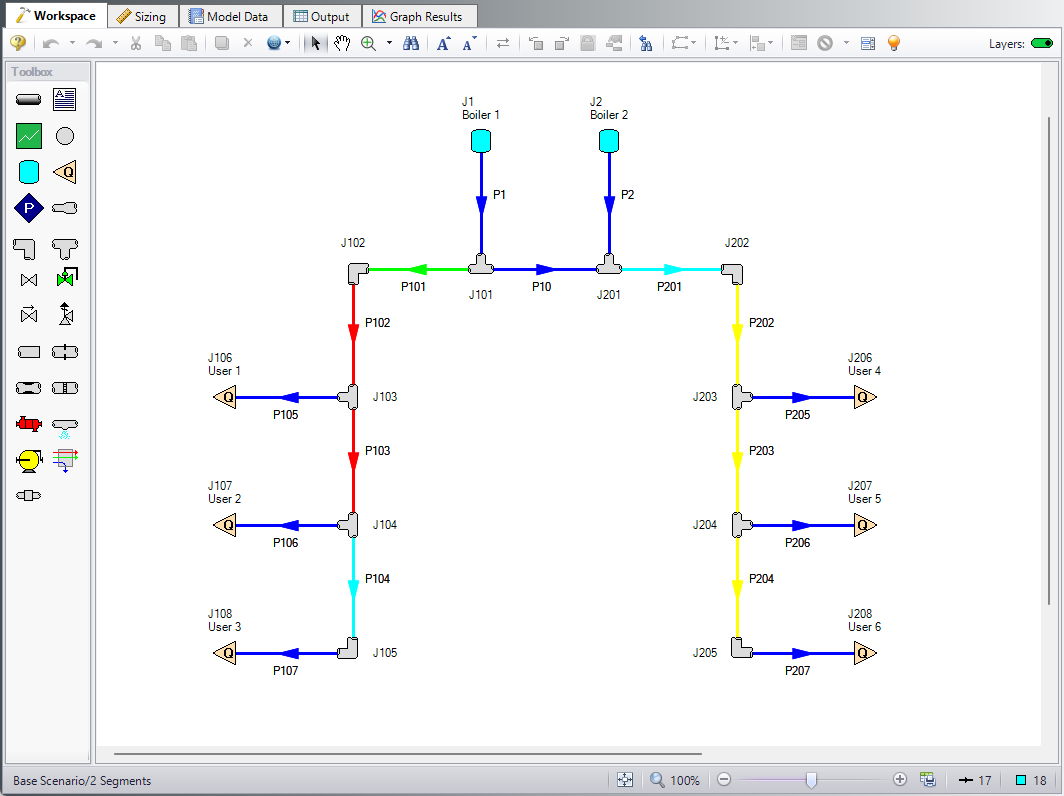
Task: Switch to the Workspace tab
Action: coord(56,16)
